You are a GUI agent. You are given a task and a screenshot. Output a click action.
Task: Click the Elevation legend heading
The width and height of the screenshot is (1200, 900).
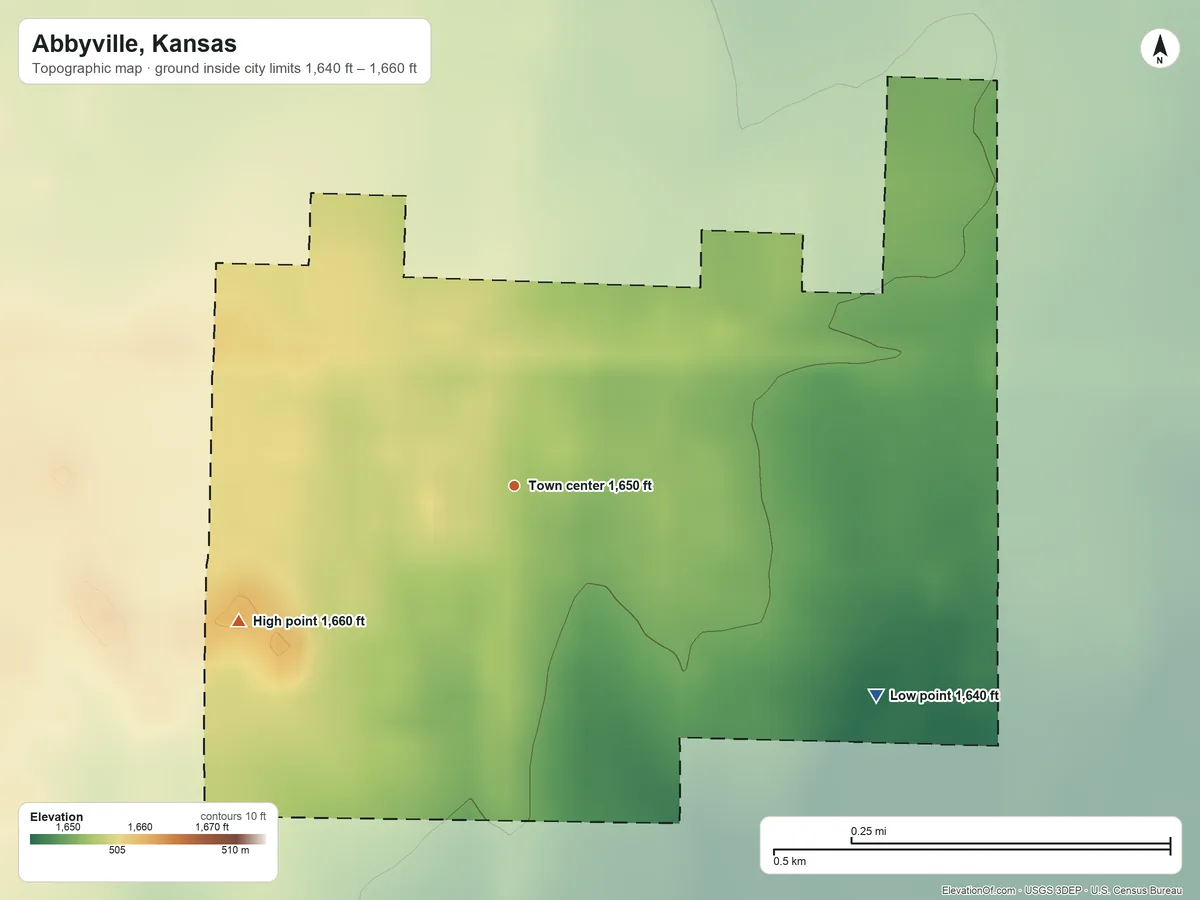click(57, 817)
